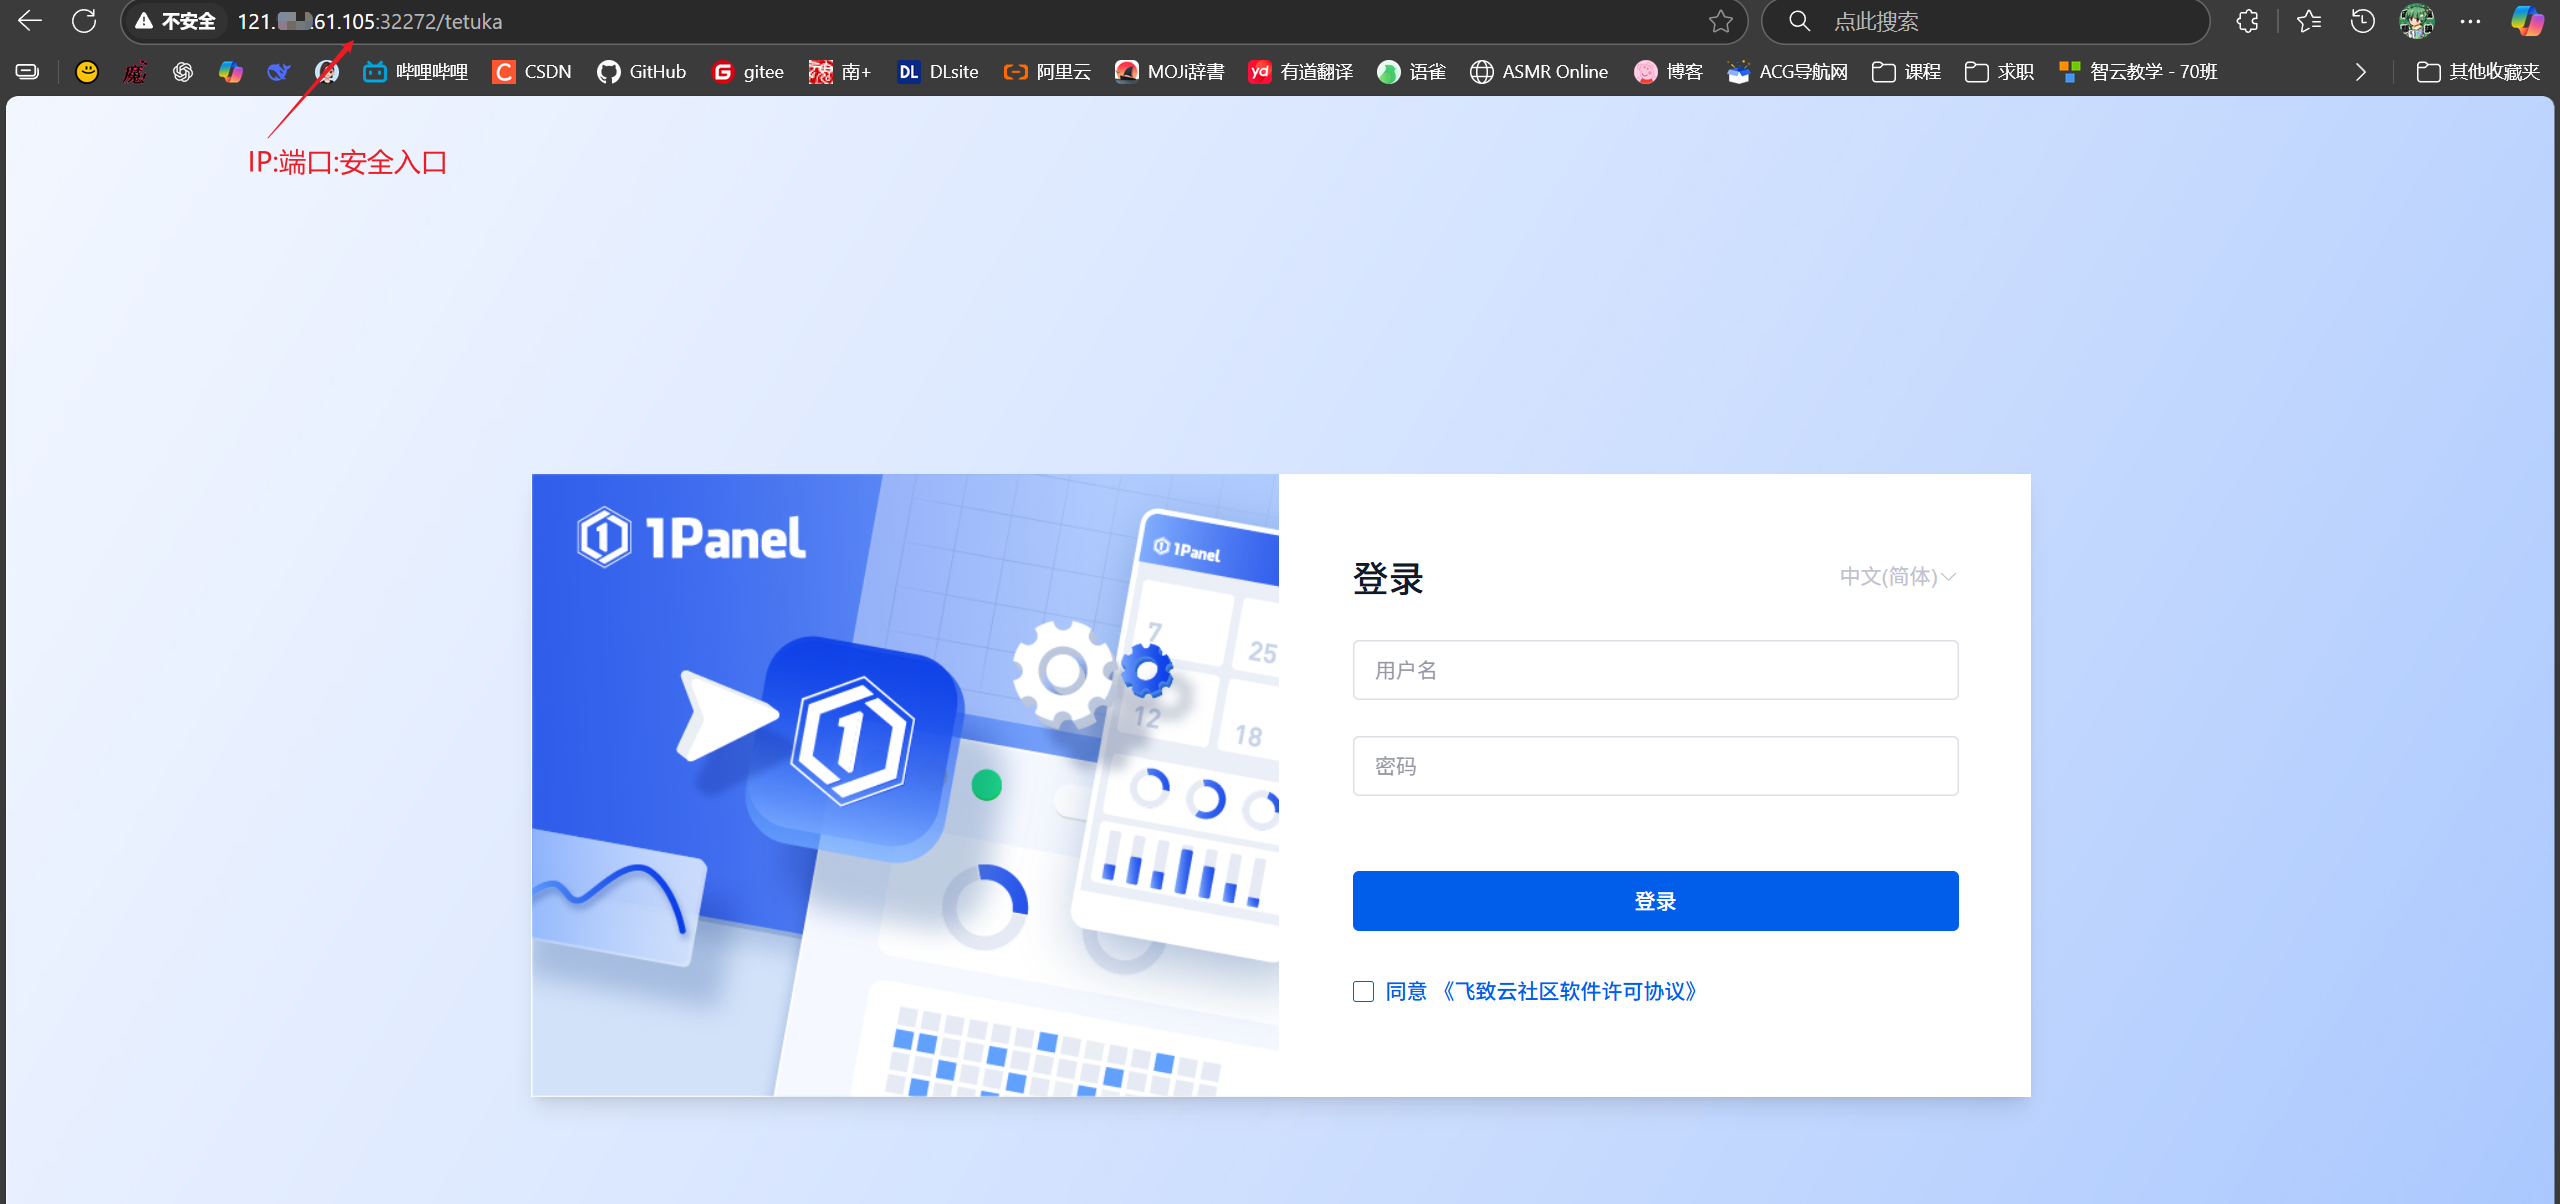The height and width of the screenshot is (1204, 2560).
Task: Open the 语雀 bookmark
Action: [1410, 71]
